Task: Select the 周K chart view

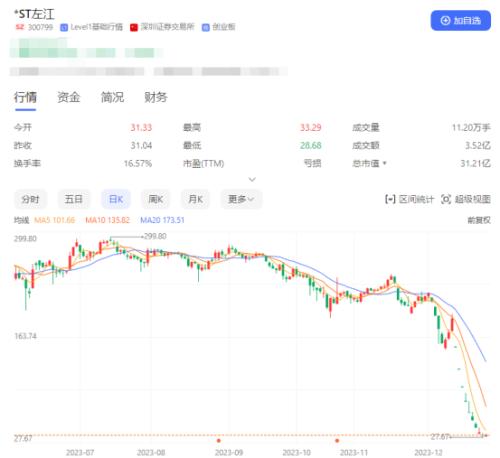Action: [x=155, y=199]
